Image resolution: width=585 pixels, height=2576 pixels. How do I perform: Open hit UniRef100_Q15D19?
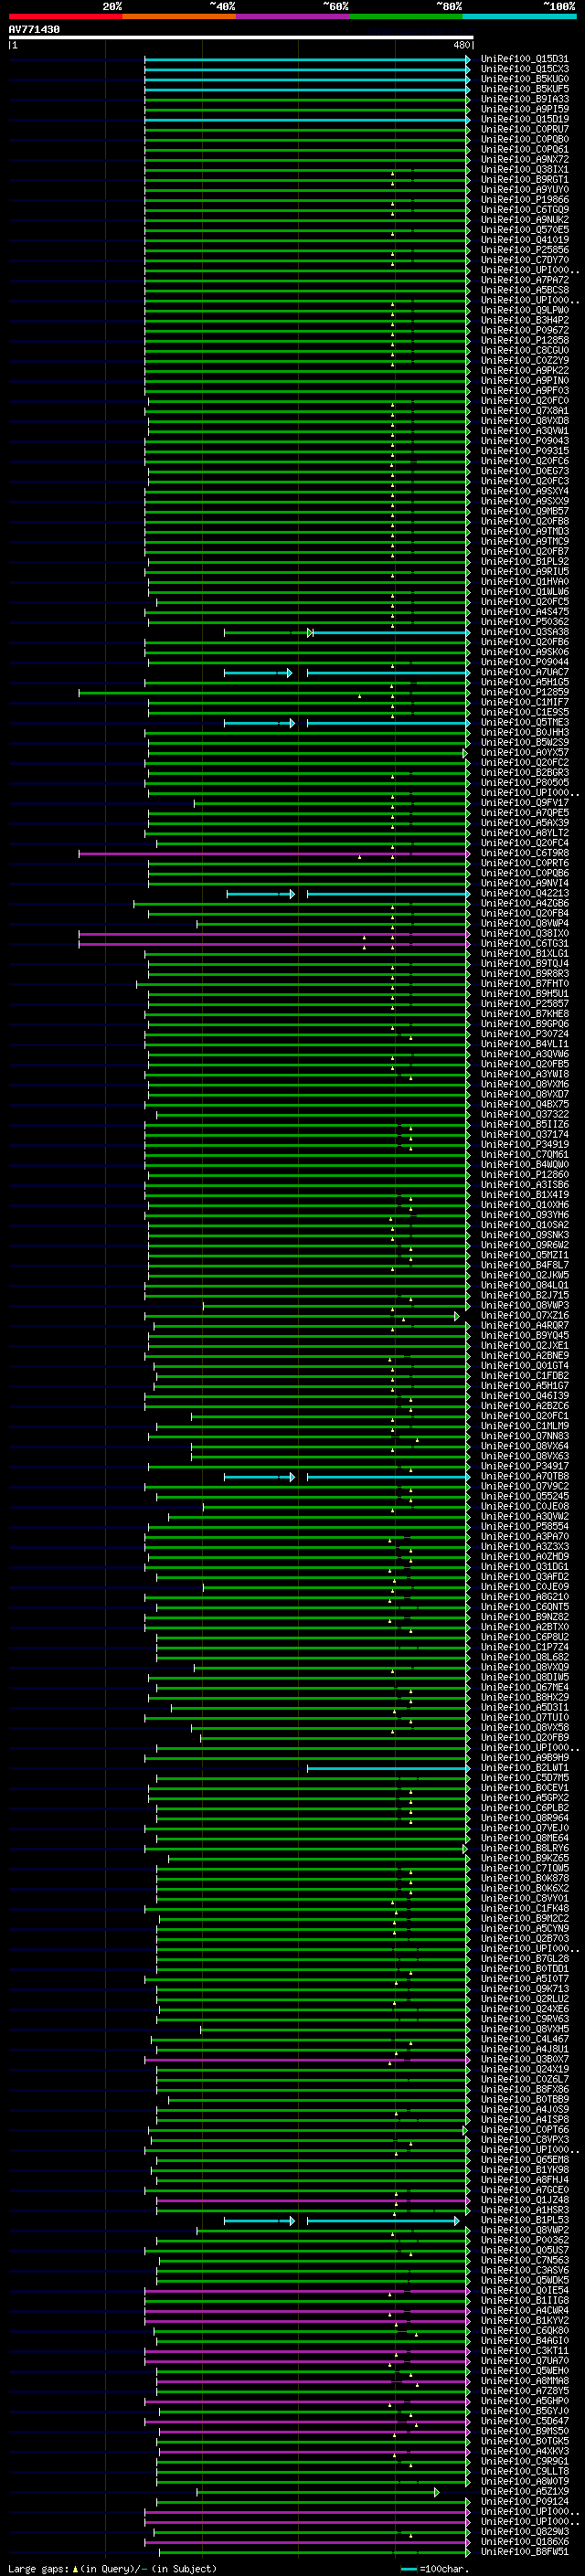coord(524,119)
